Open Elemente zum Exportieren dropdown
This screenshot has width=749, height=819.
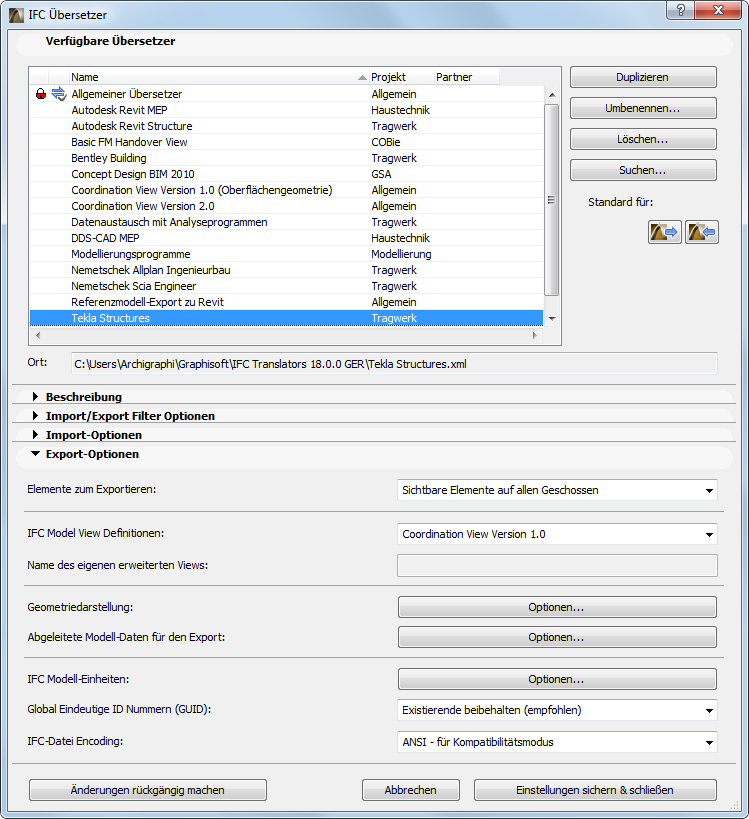tap(557, 490)
